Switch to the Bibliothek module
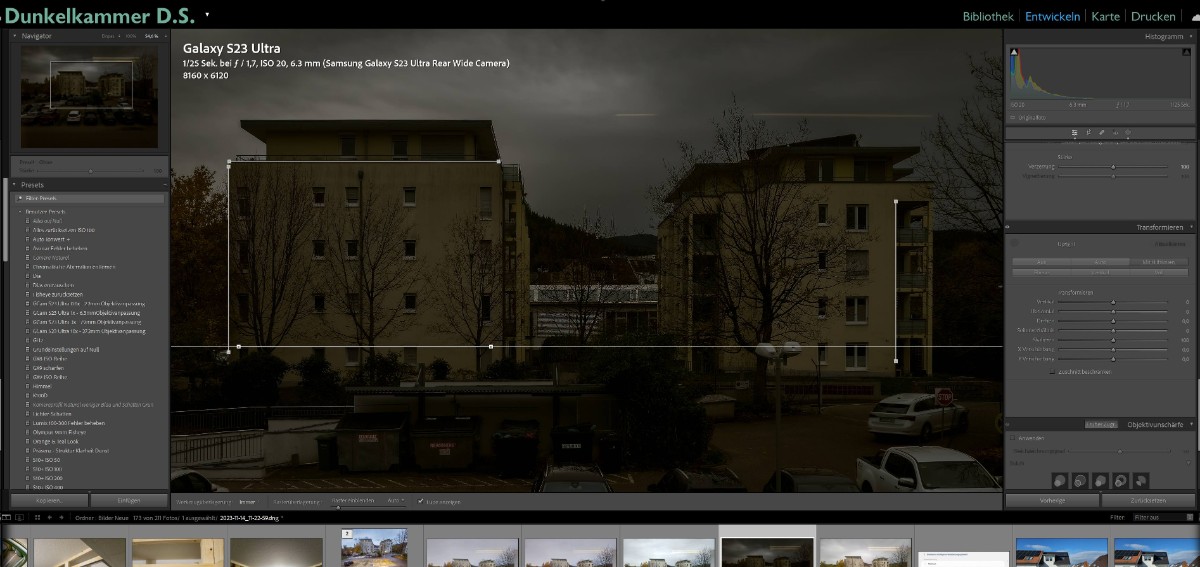This screenshot has height=567, width=1200. [988, 16]
